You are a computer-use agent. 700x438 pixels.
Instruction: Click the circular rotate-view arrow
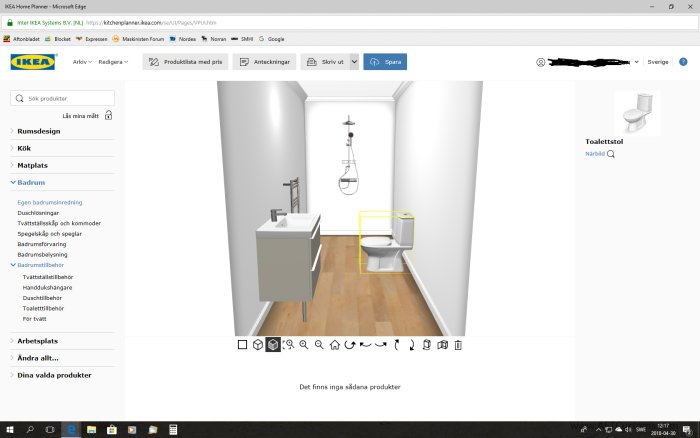350,345
